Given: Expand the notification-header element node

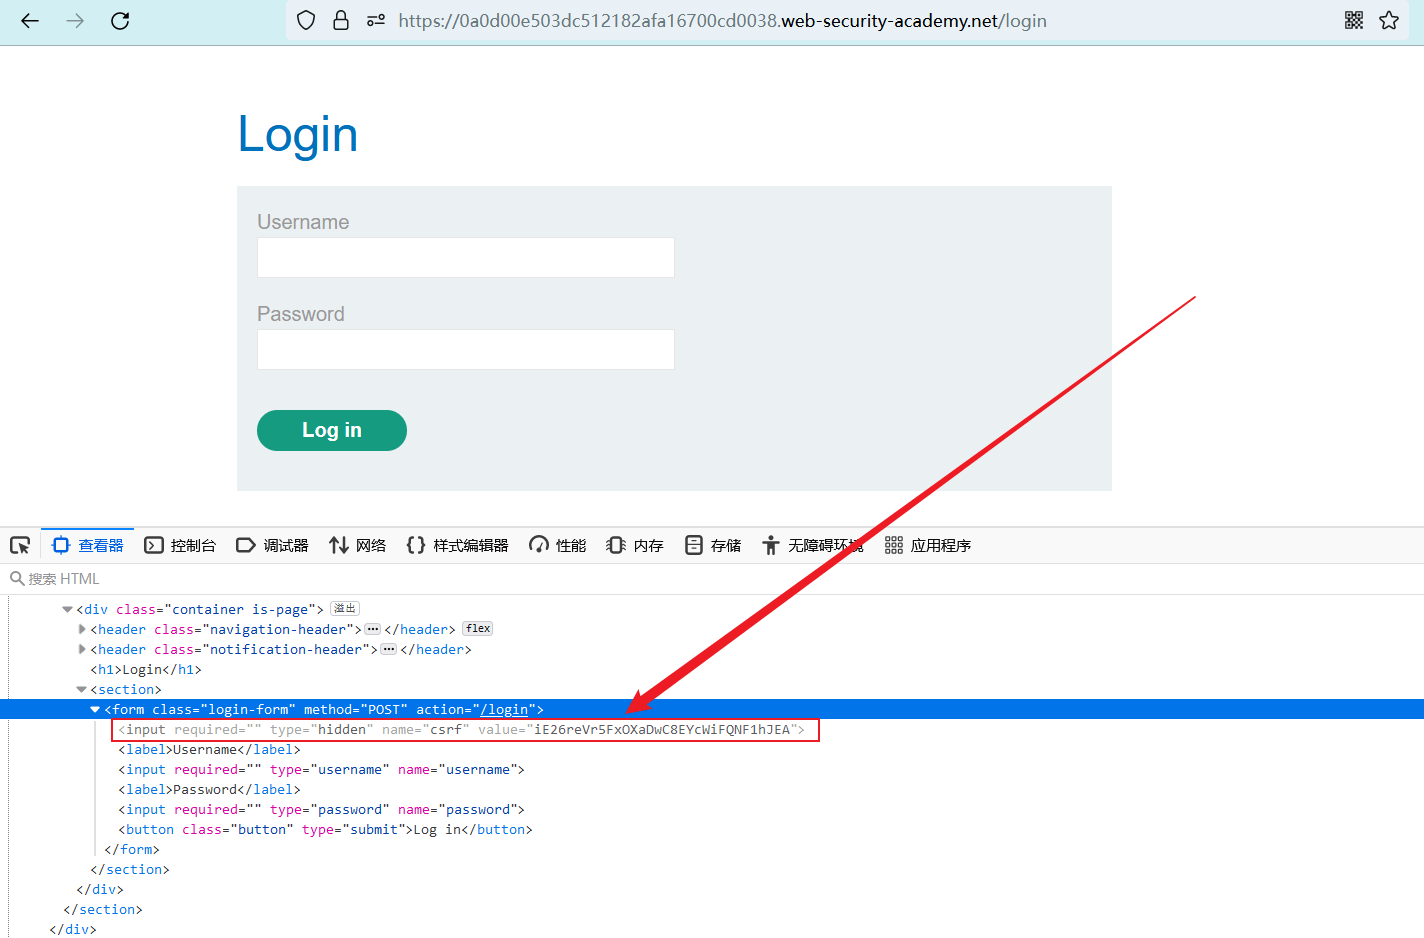Looking at the screenshot, I should [82, 649].
